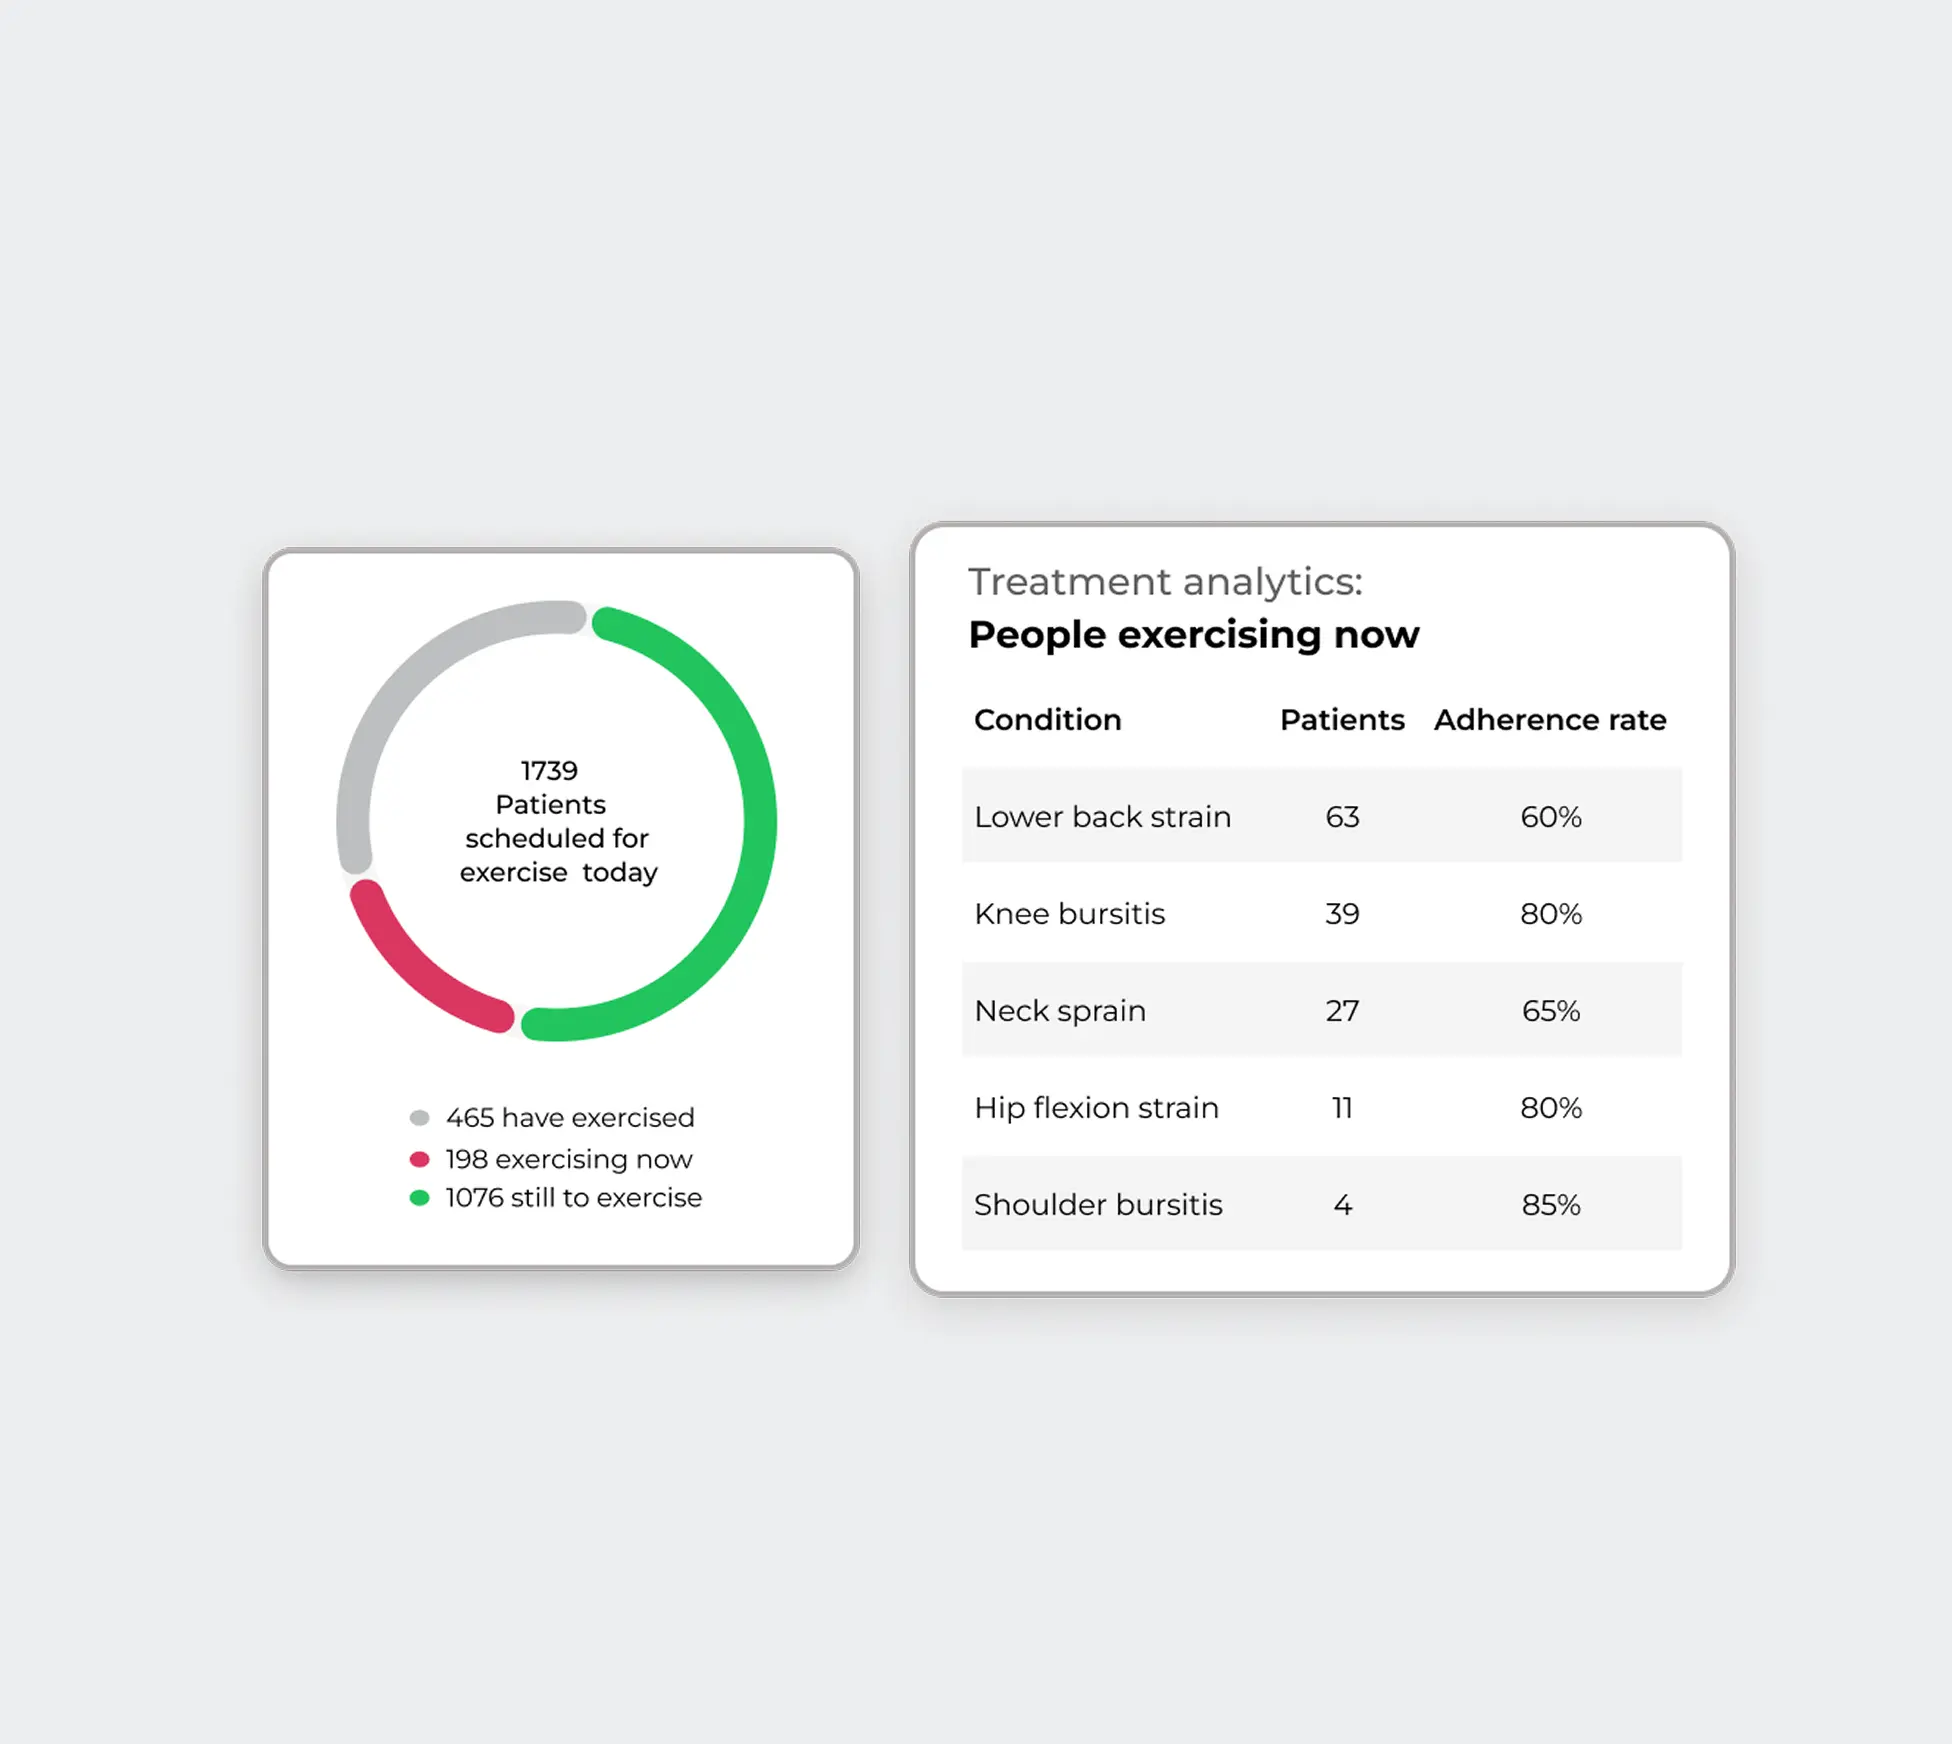1952x1744 pixels.
Task: Click the '198 exercising now' legend label
Action: tap(568, 1159)
